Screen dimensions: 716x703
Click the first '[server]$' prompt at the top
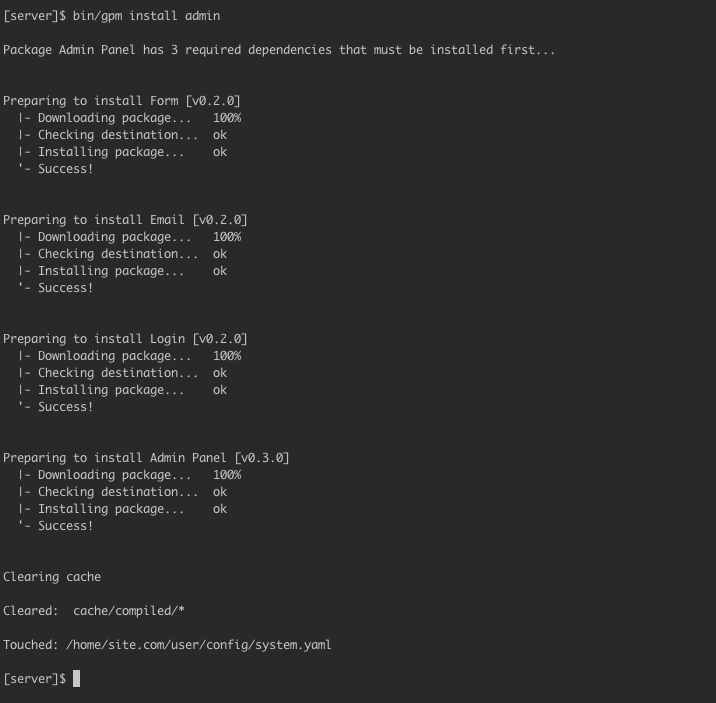click(x=34, y=15)
